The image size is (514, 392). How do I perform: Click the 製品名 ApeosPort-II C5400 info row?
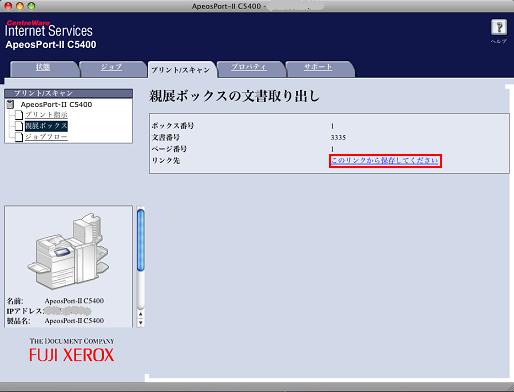tap(55, 321)
